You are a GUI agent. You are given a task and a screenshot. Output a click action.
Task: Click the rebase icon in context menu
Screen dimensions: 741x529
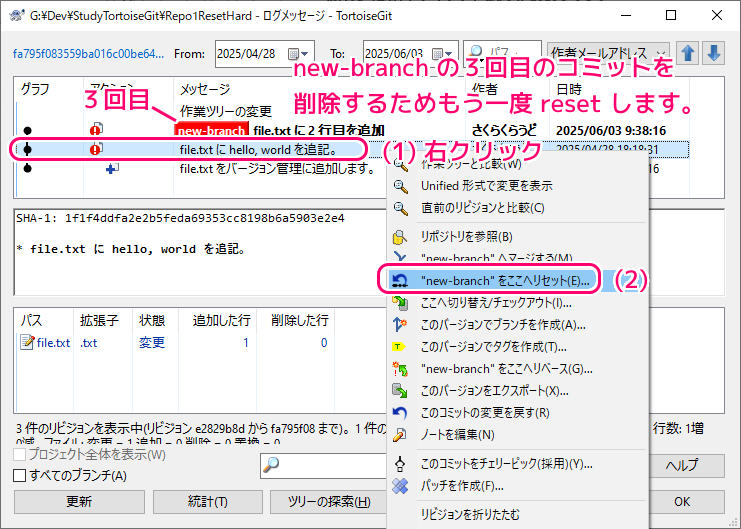click(400, 369)
